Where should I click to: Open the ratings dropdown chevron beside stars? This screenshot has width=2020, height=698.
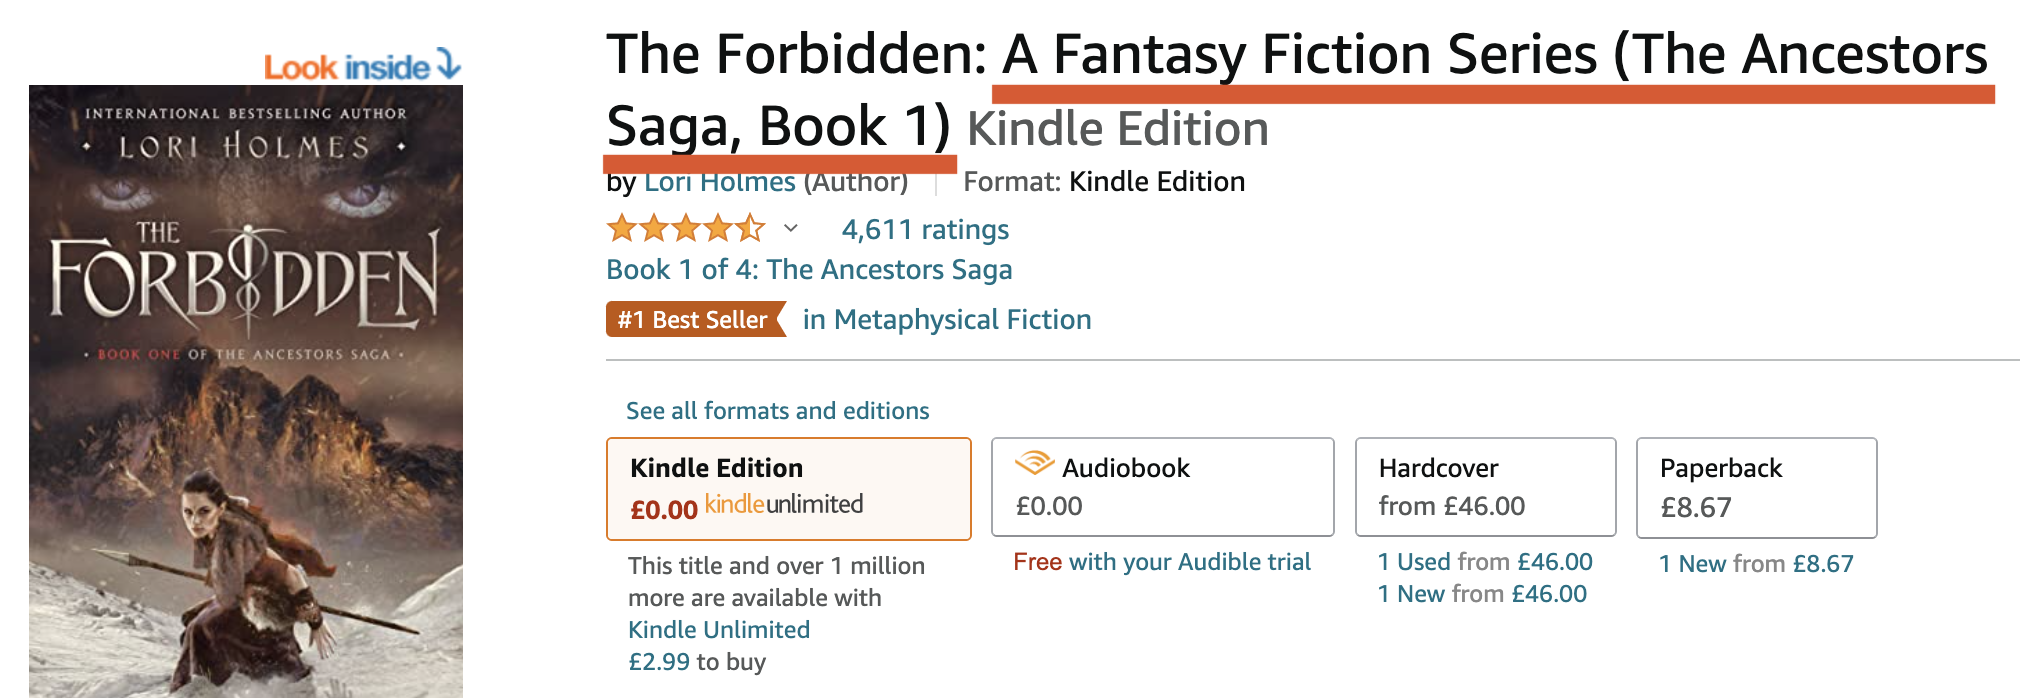point(790,229)
